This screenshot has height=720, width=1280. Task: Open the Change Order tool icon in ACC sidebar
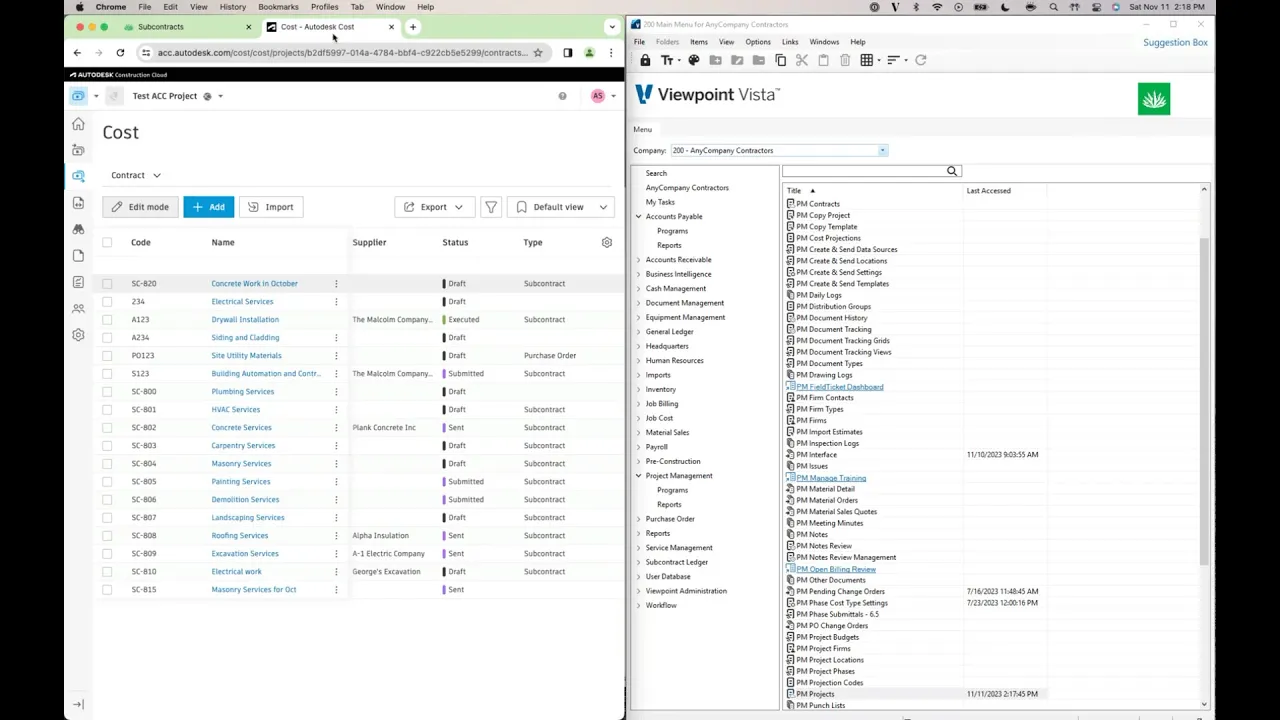(x=78, y=203)
